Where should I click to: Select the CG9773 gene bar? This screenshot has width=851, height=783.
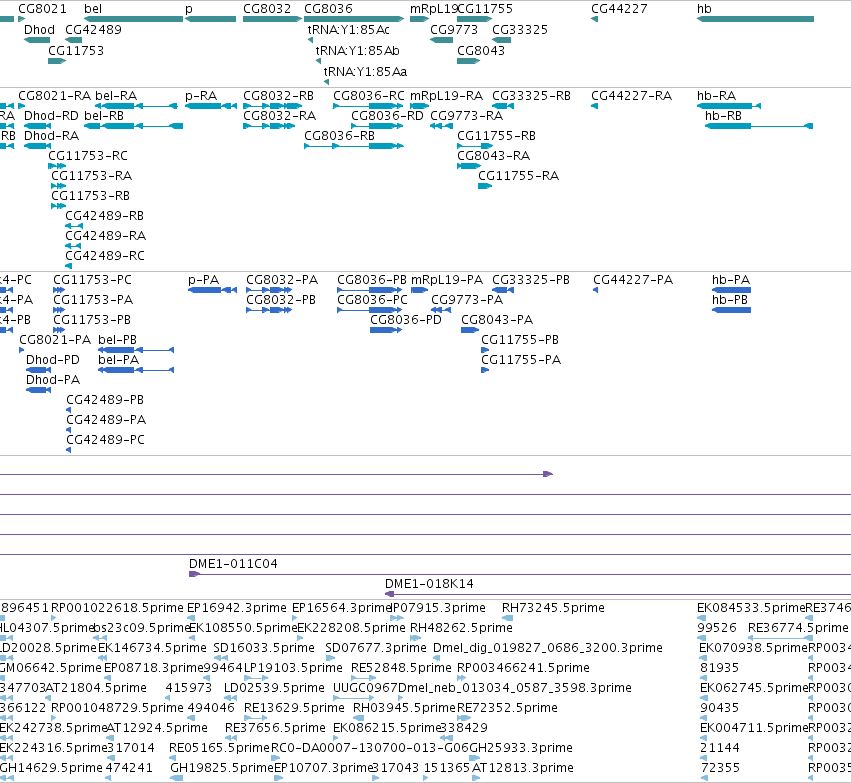click(x=441, y=40)
